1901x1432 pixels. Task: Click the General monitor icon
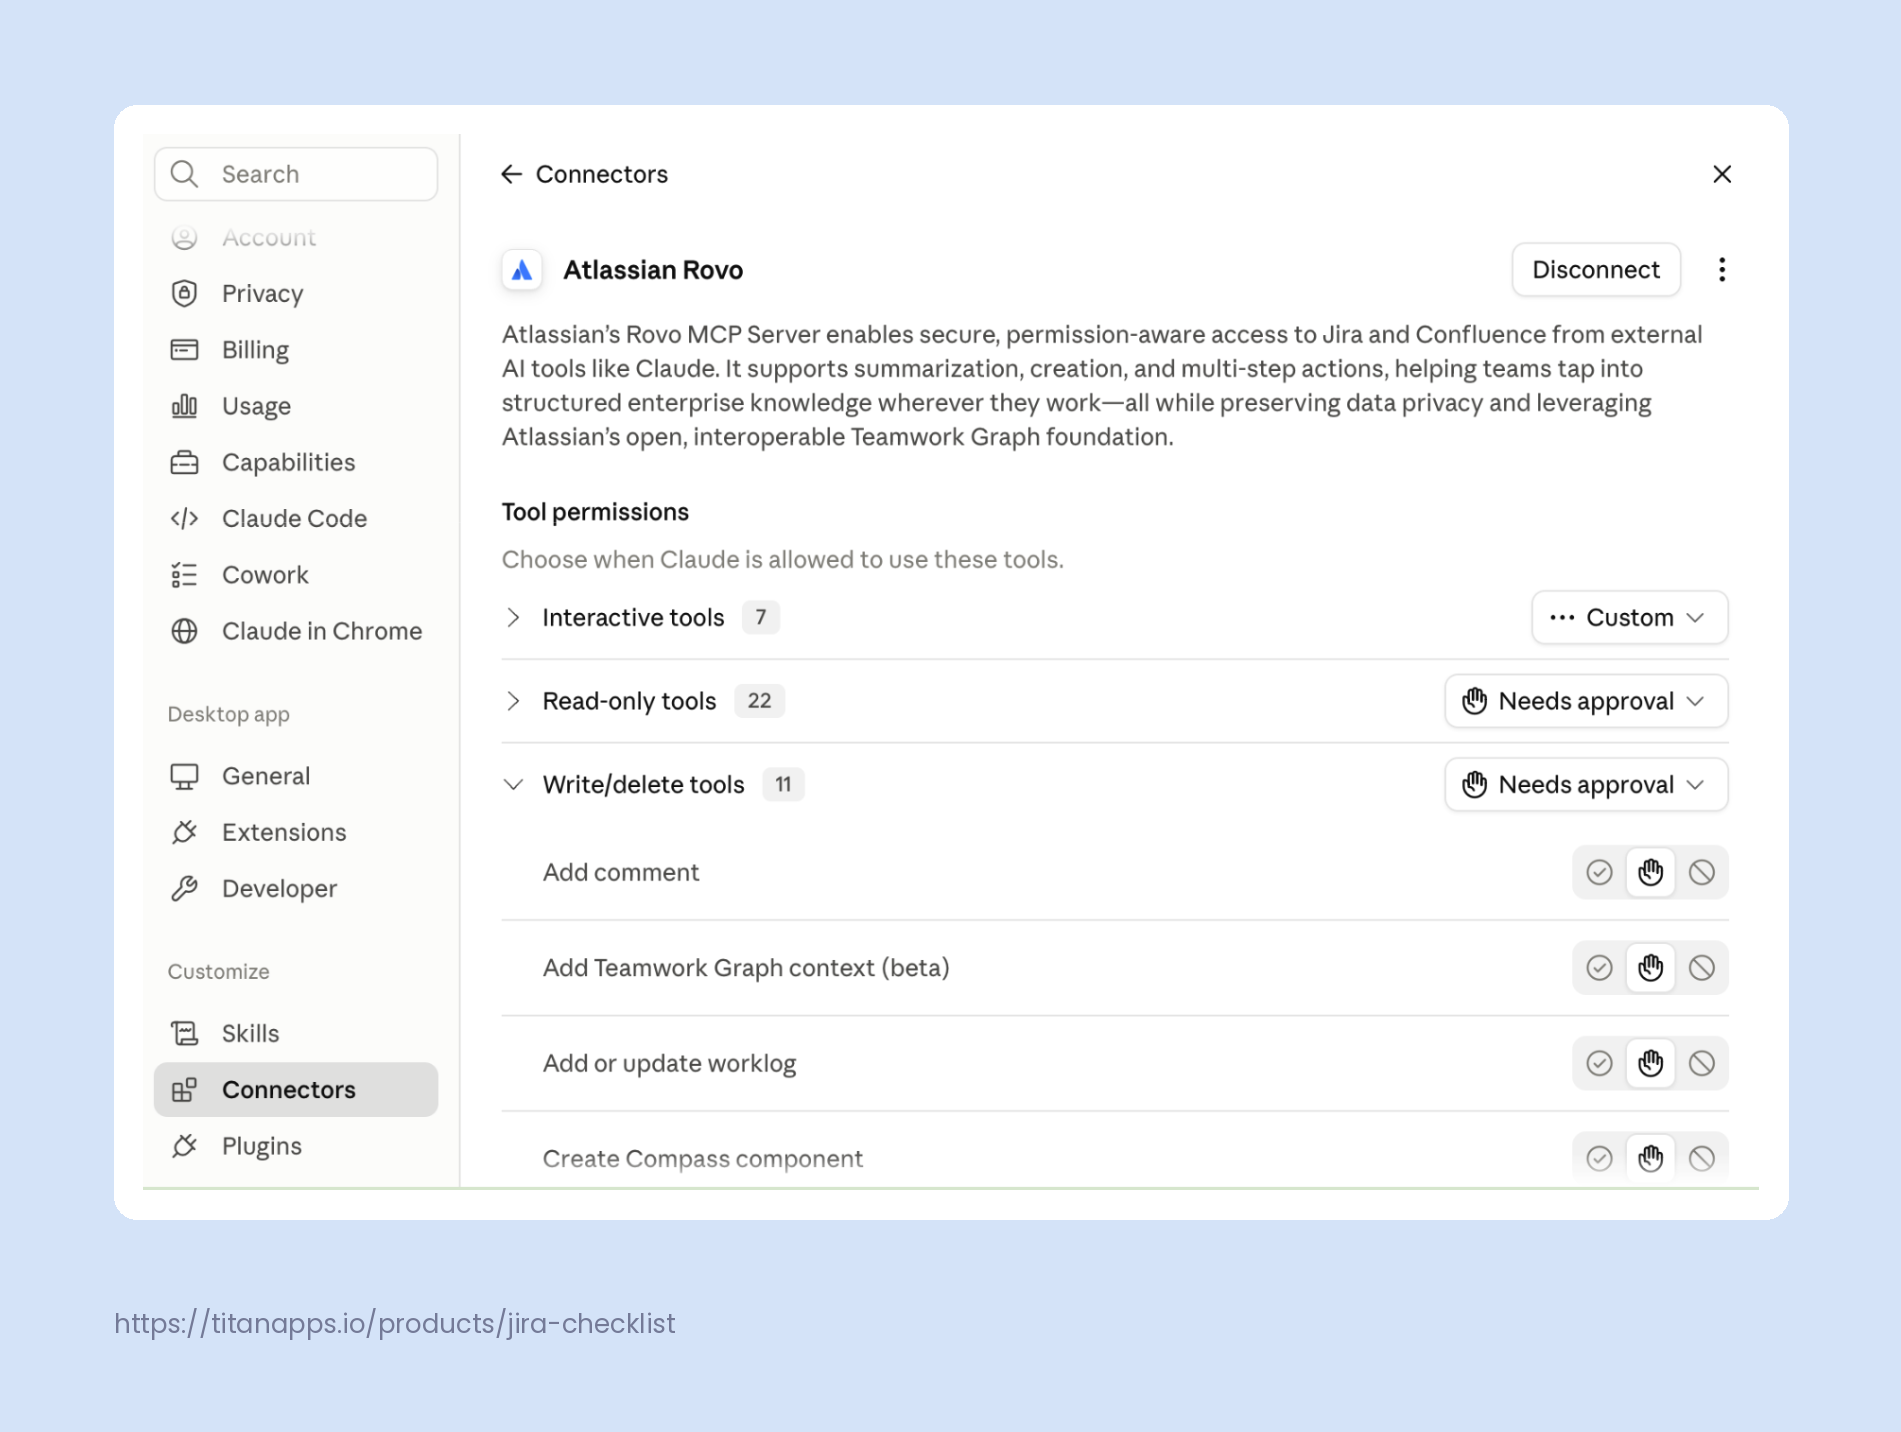click(x=184, y=776)
